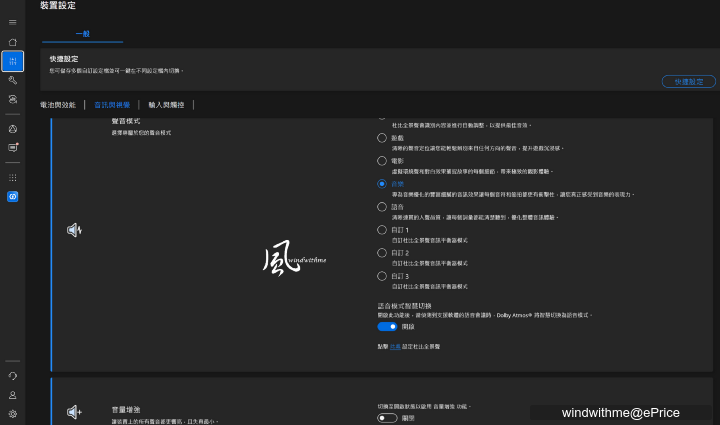Click the blue square icon in the sidebar

click(x=13, y=196)
